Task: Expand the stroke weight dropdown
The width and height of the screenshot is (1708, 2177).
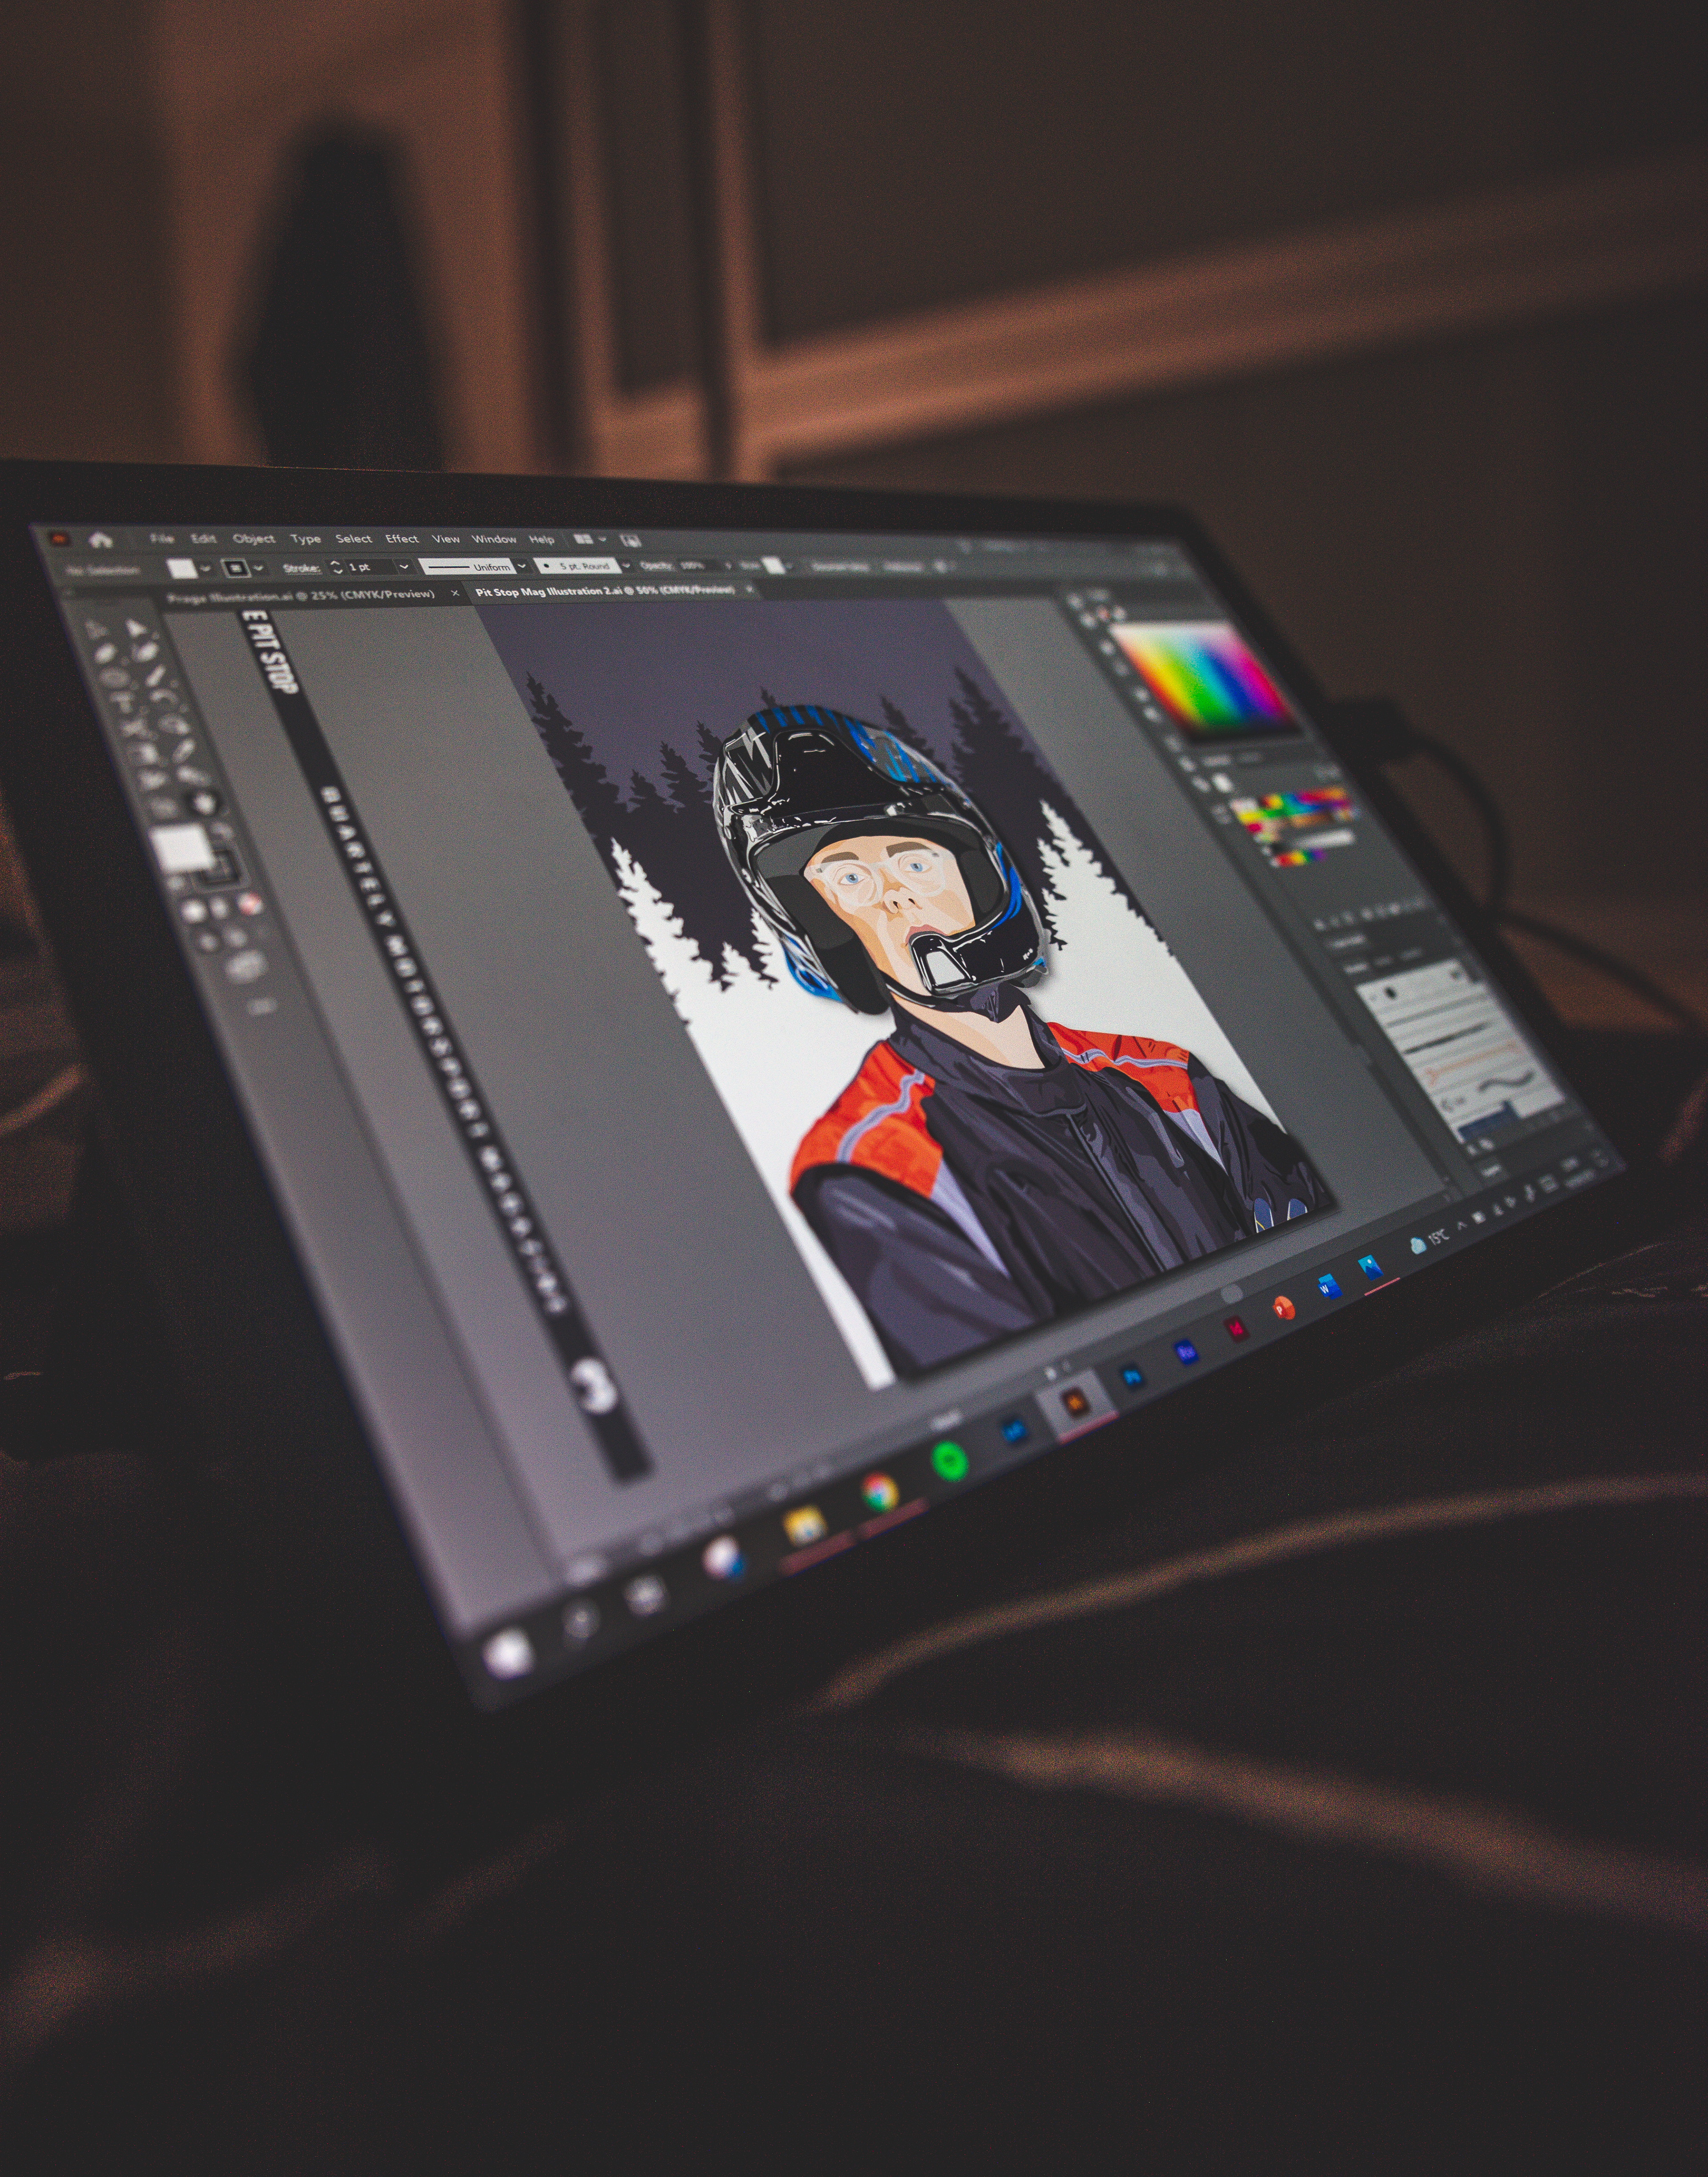Action: (403, 567)
